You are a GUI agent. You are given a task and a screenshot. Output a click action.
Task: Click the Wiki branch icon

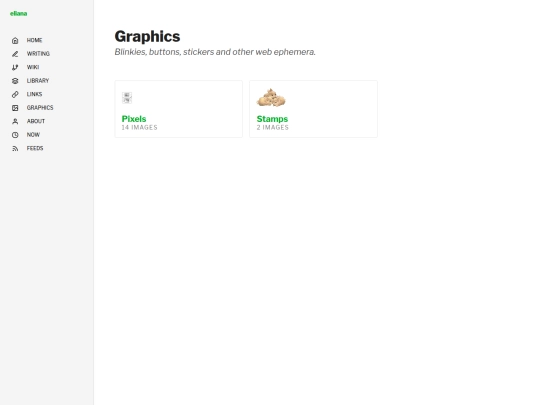click(x=15, y=67)
